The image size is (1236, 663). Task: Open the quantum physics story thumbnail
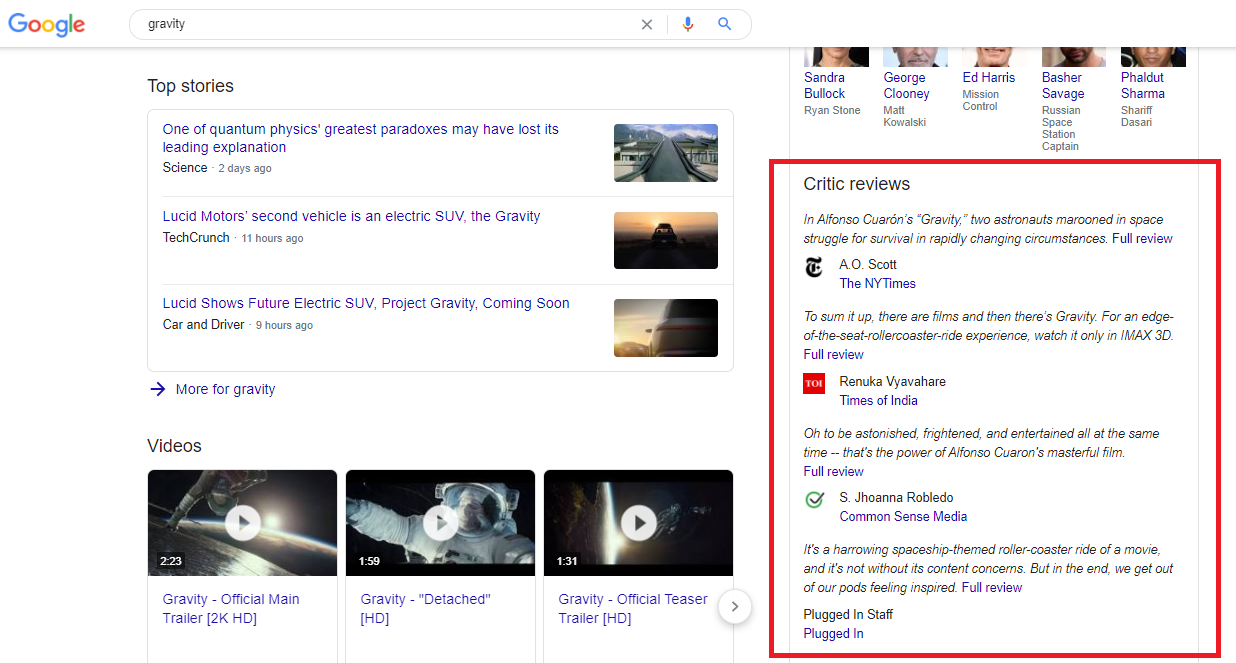666,153
